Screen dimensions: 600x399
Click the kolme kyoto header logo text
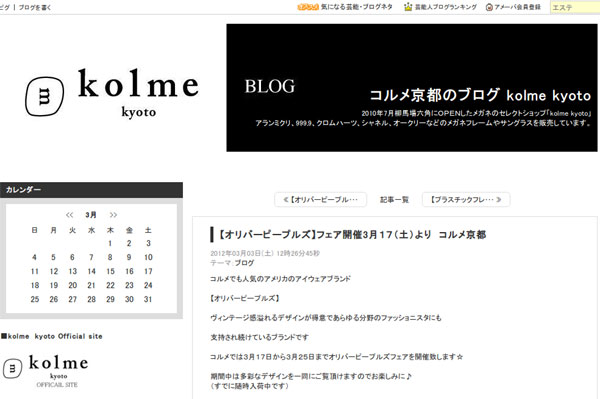tap(139, 93)
